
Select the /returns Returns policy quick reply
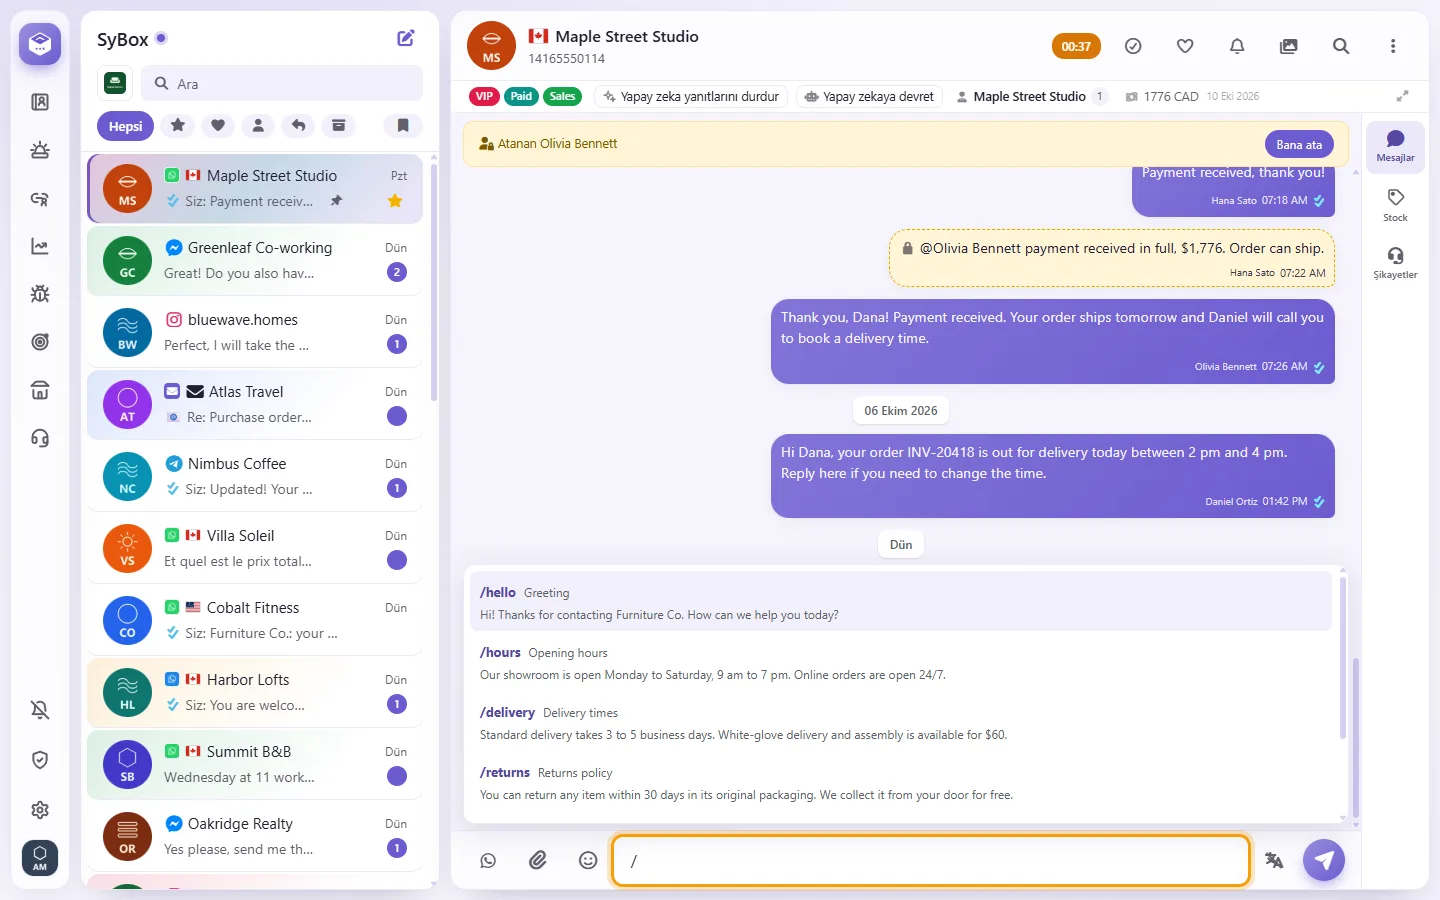(x=901, y=783)
